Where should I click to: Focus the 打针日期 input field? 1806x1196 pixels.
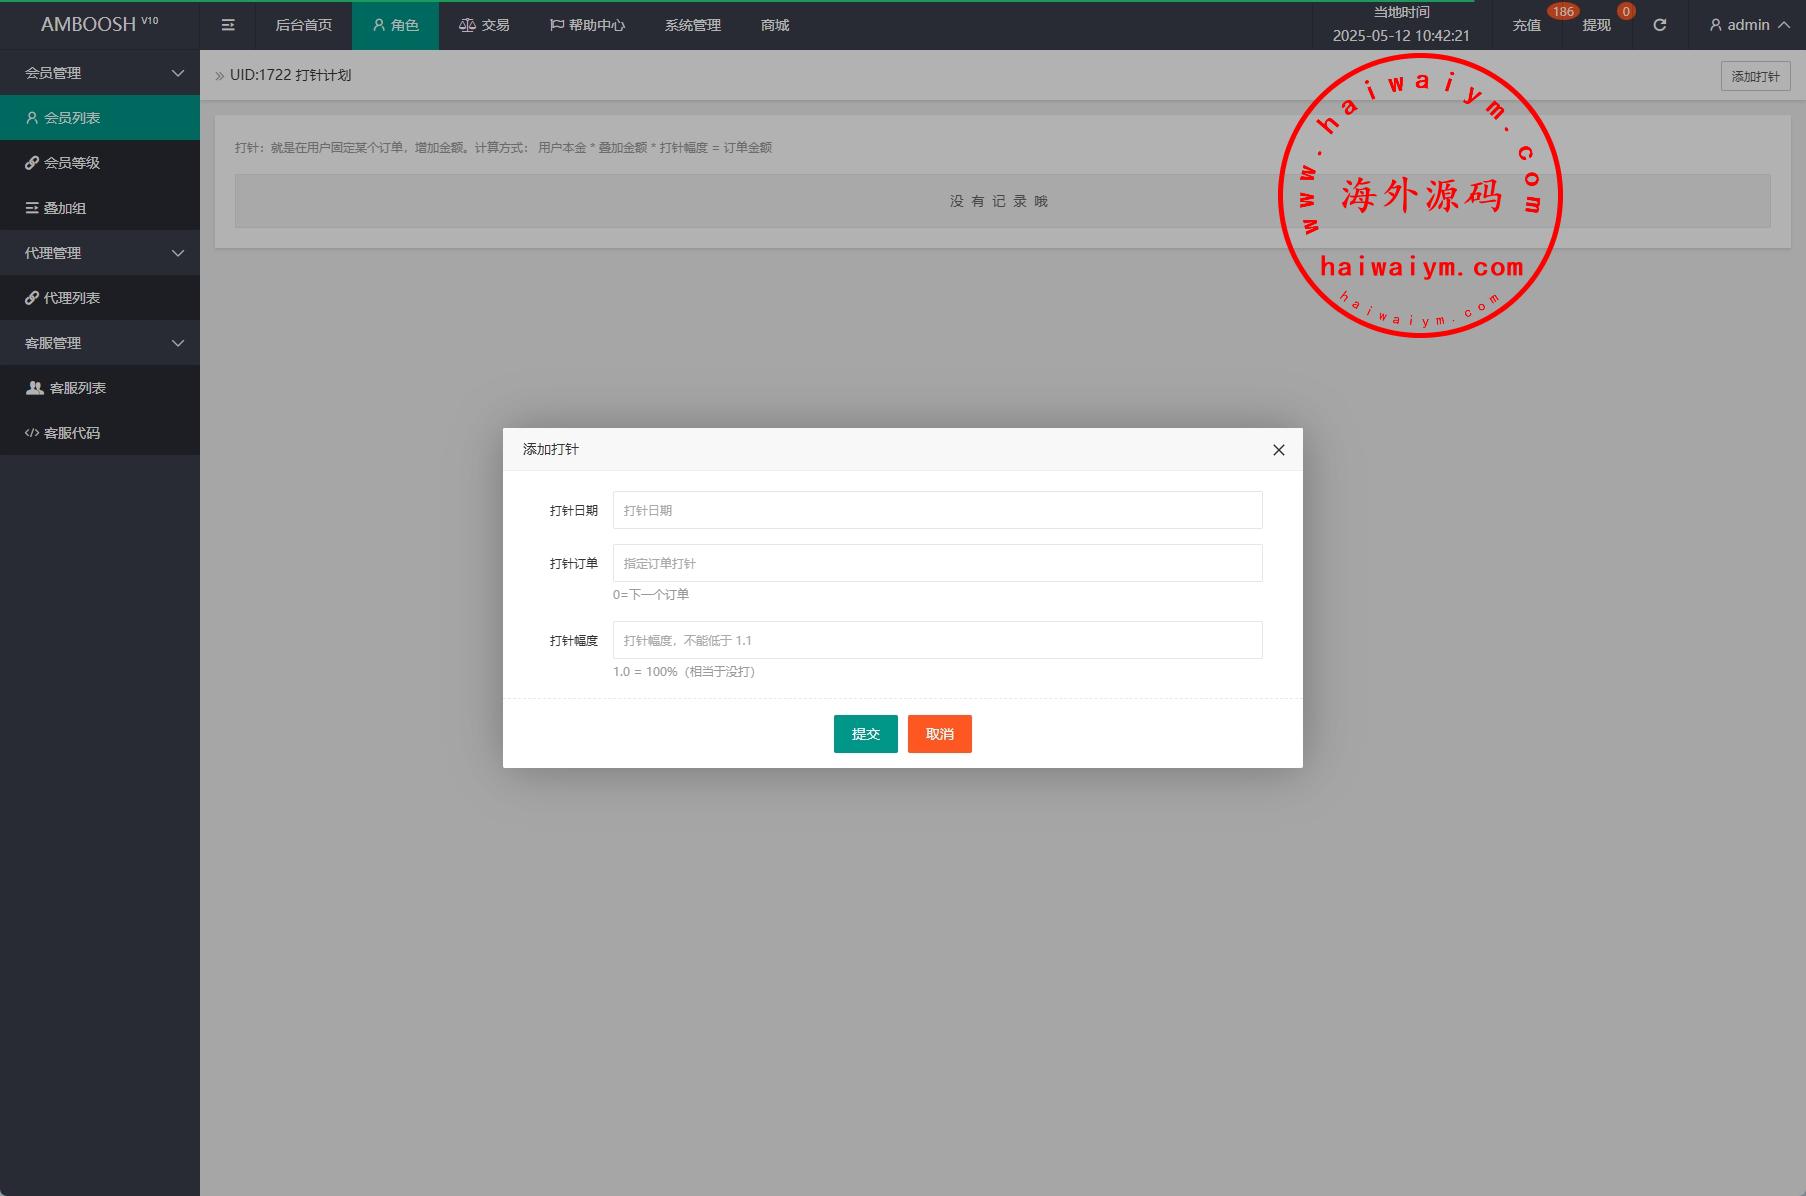coord(937,510)
